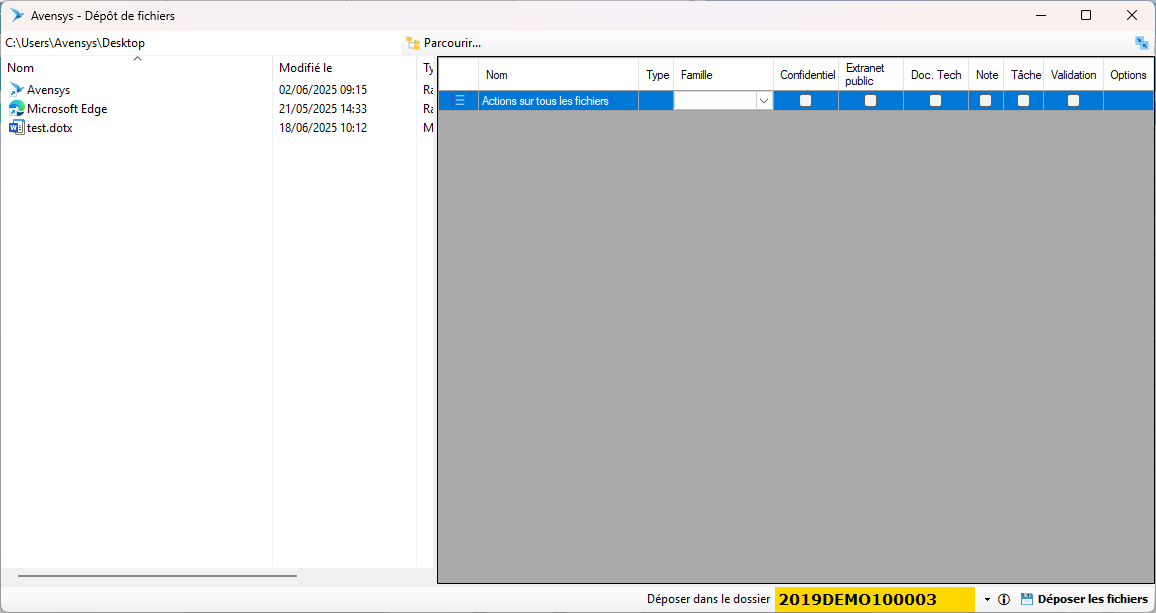Viewport: 1156px width, 613px height.
Task: Select the Microsoft Edge shortcut icon
Action: click(16, 109)
